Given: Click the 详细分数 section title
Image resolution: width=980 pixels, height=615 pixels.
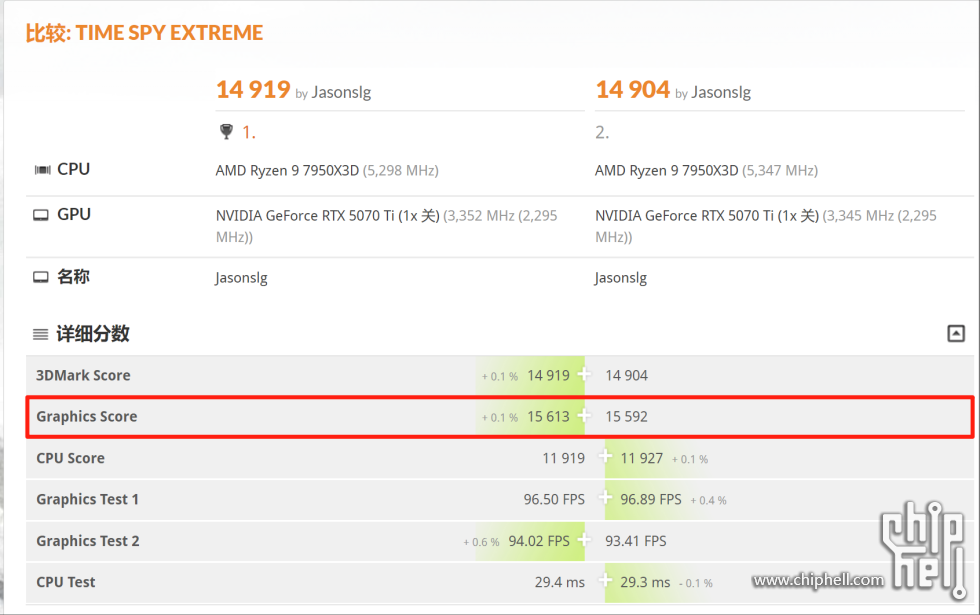Looking at the screenshot, I should tap(93, 334).
